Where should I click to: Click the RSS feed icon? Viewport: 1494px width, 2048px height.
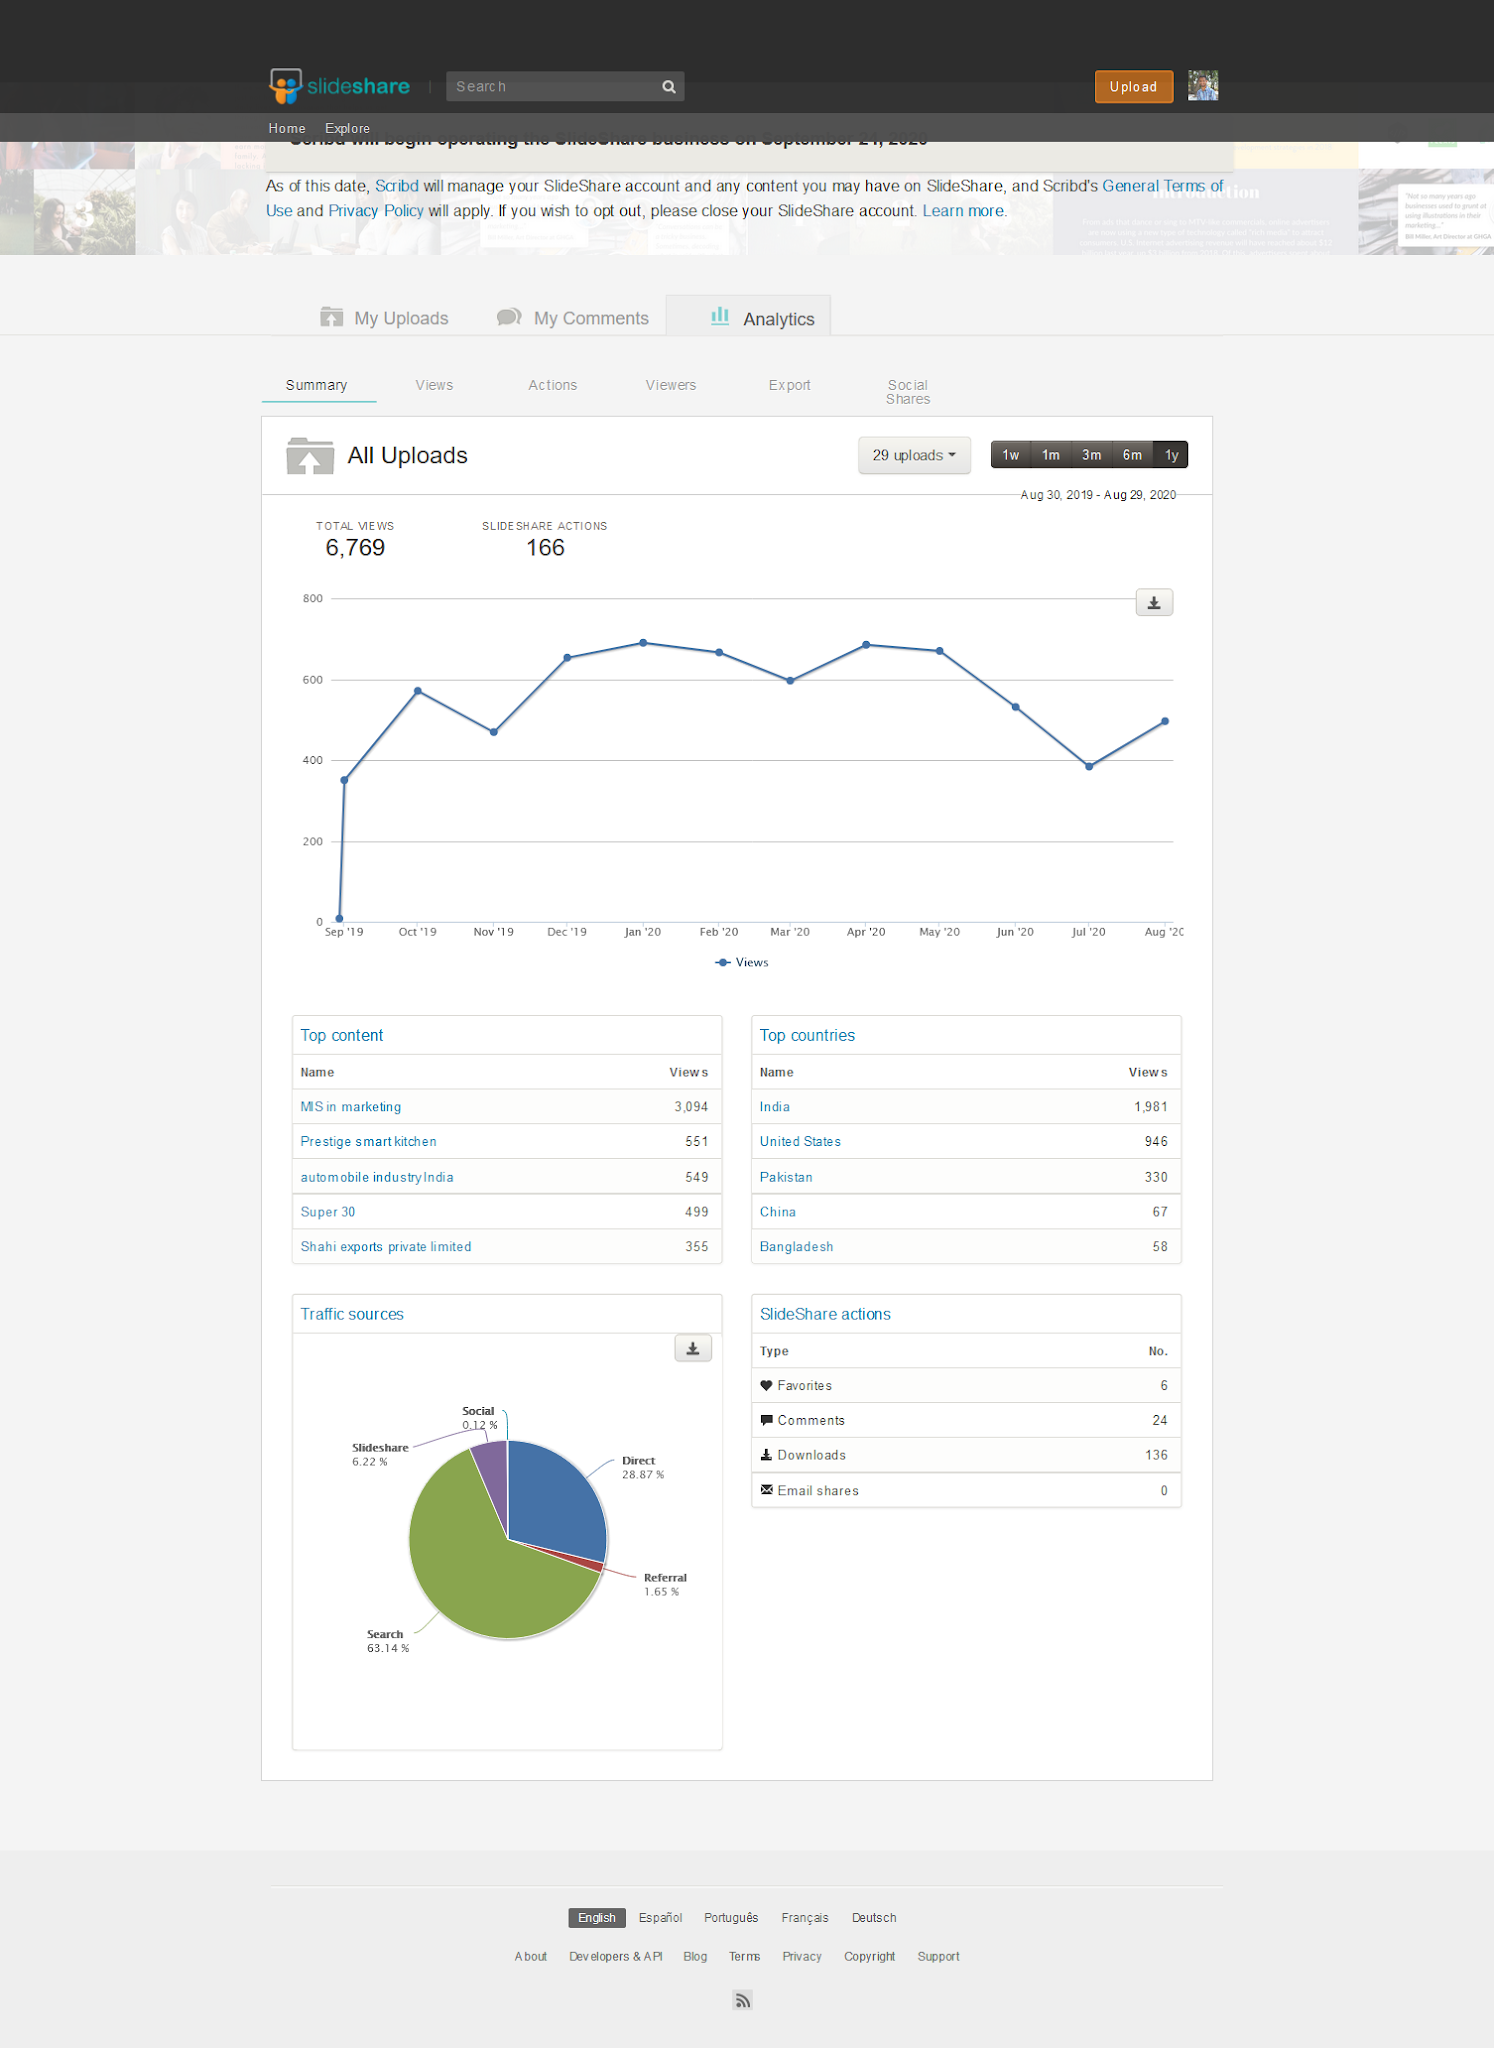coord(742,2000)
